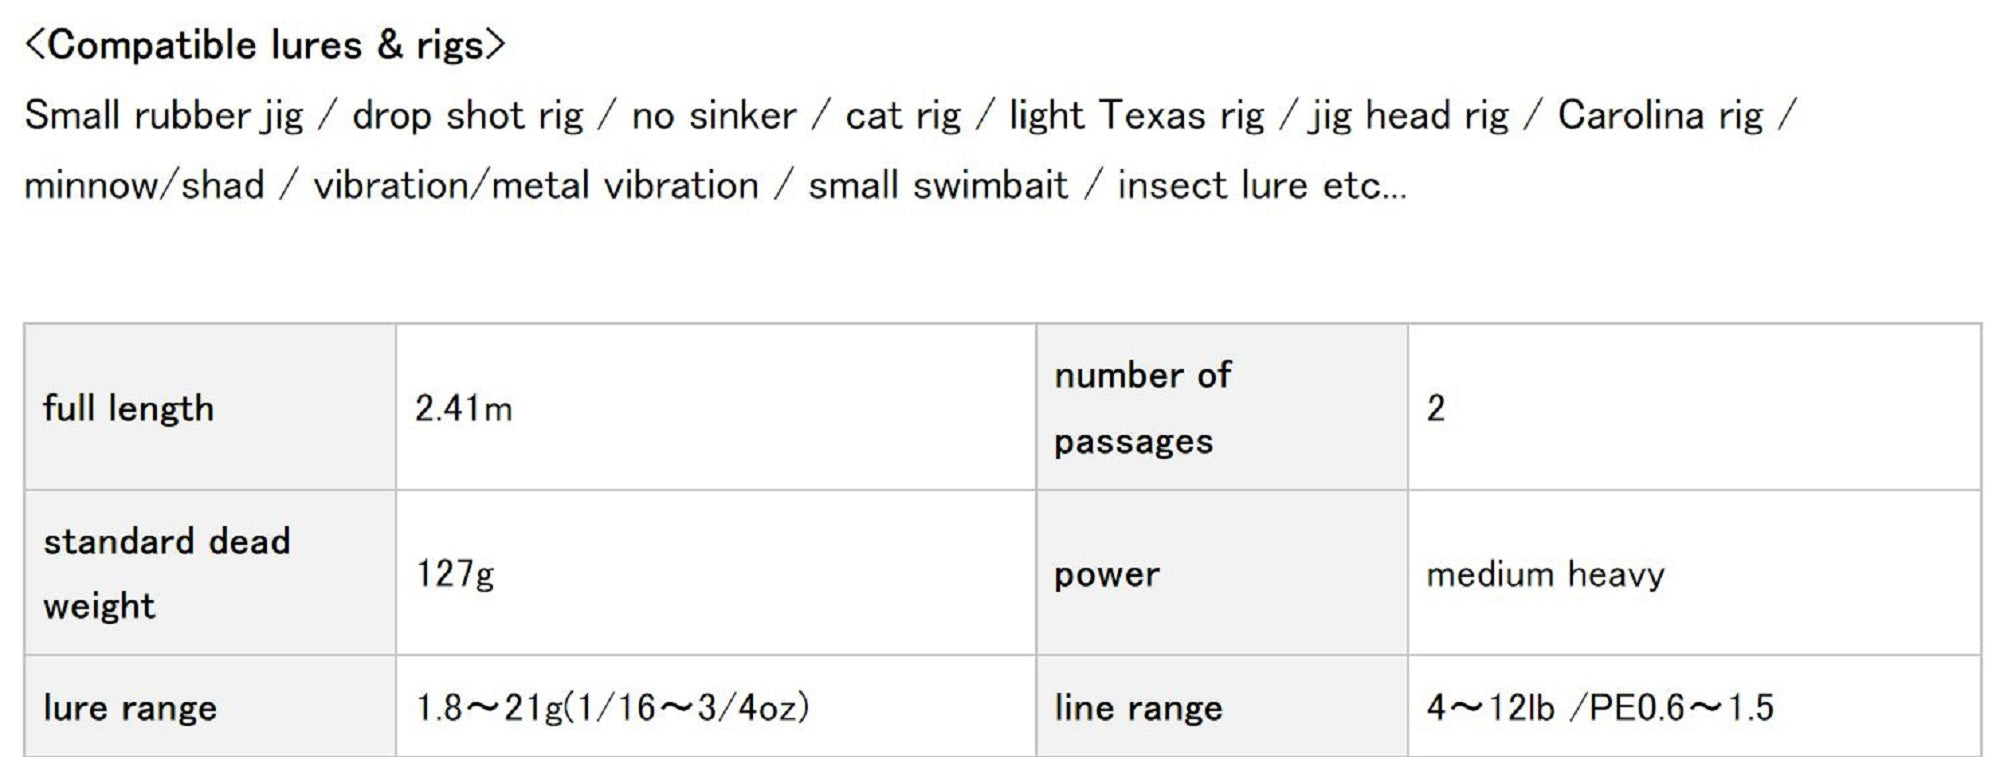The image size is (2000, 757).
Task: Click on 'light Texas rig' text
Action: tap(1136, 116)
